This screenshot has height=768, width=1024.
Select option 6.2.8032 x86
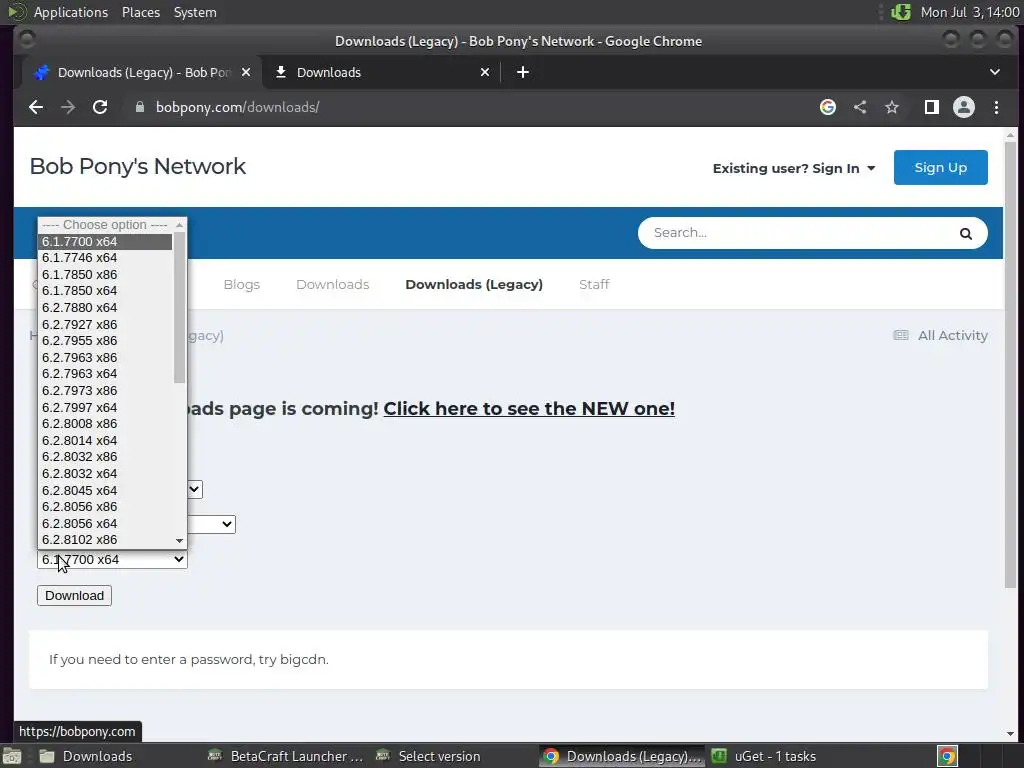pos(105,457)
